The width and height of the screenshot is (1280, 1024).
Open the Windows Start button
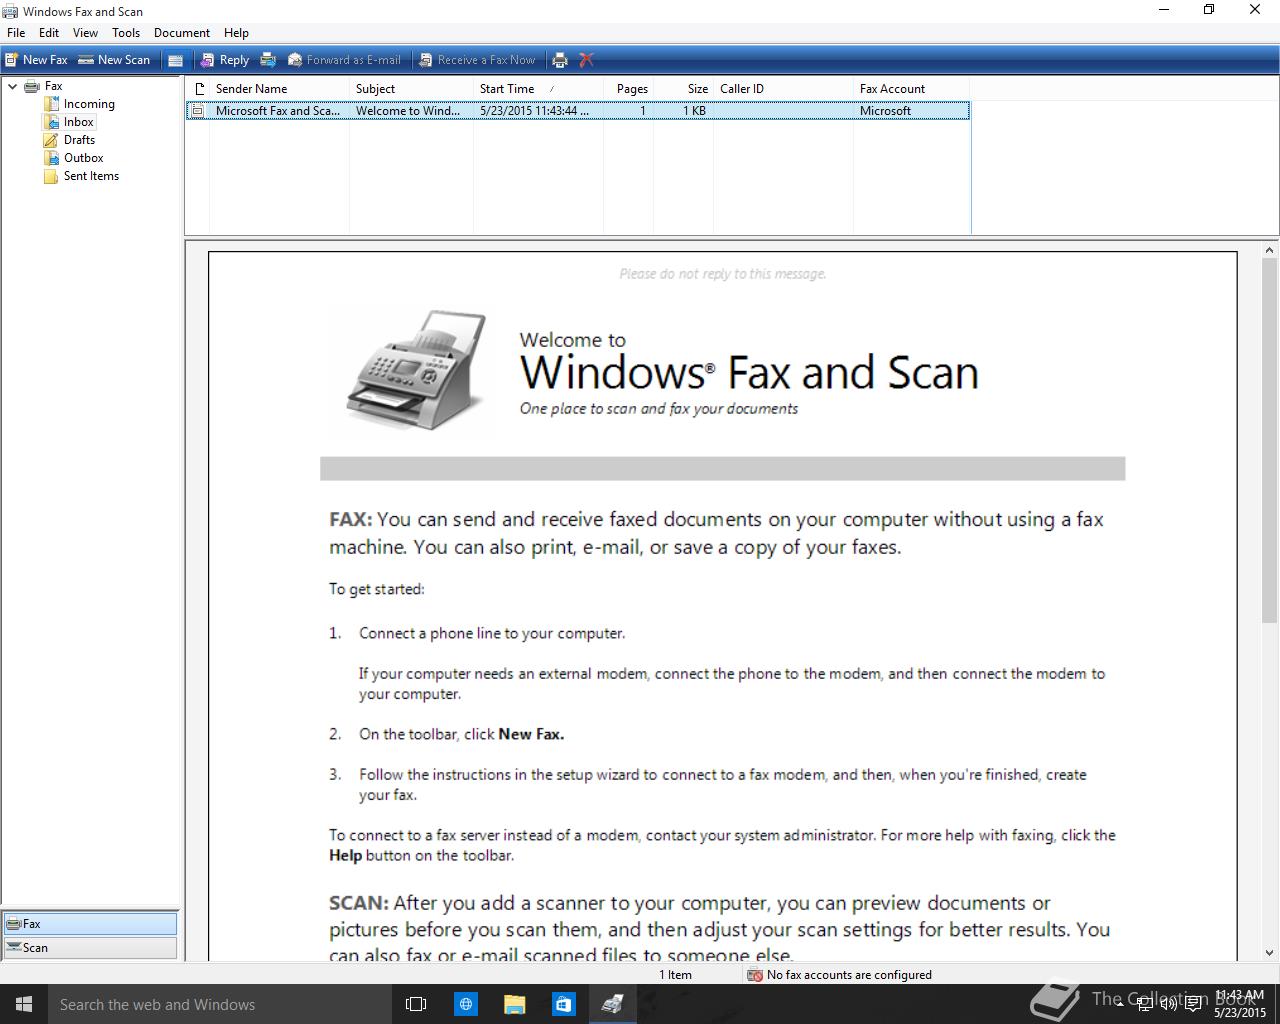click(24, 1004)
